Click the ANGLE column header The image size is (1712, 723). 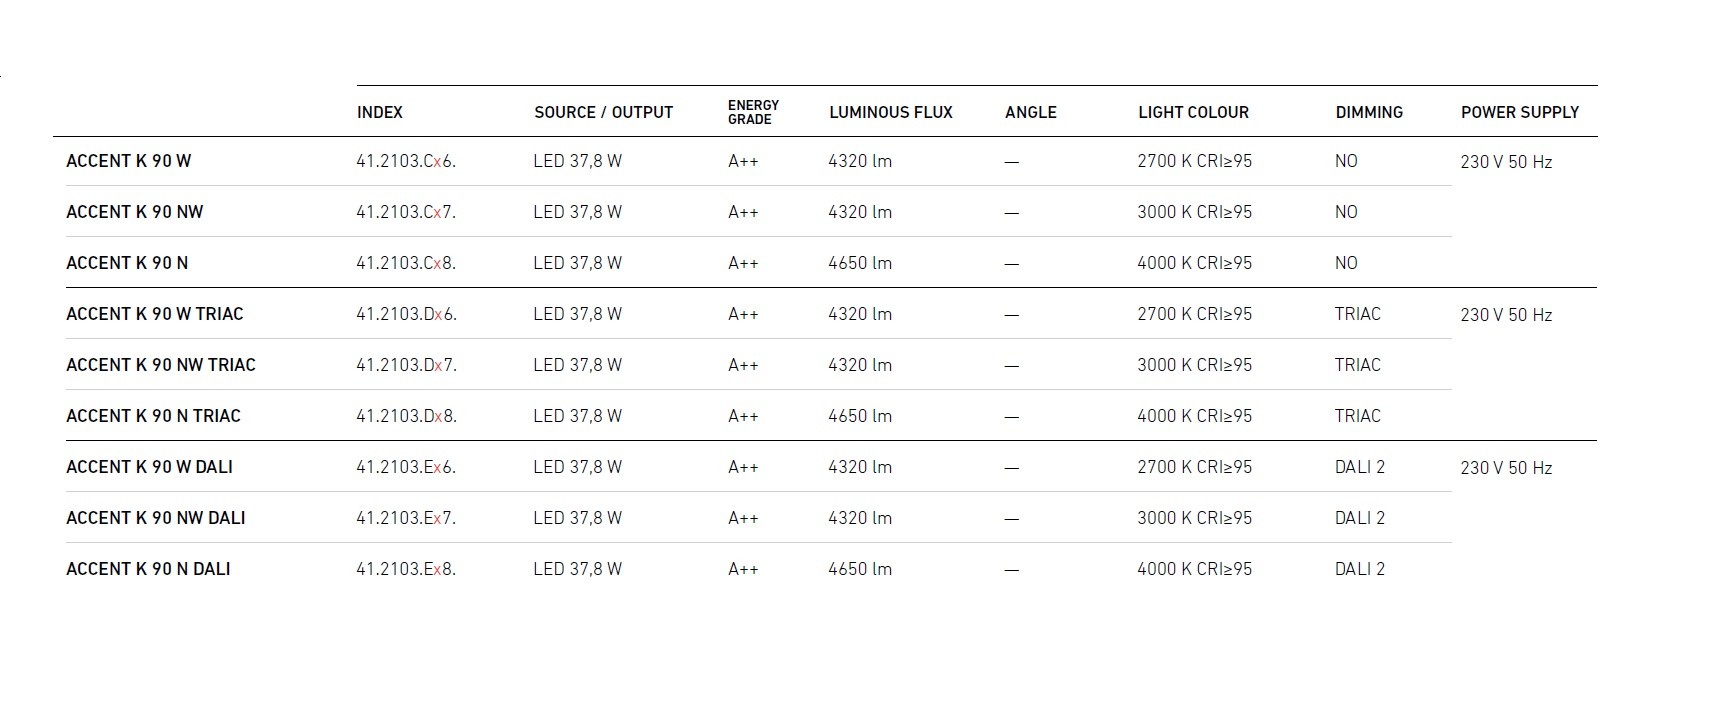pos(1030,112)
